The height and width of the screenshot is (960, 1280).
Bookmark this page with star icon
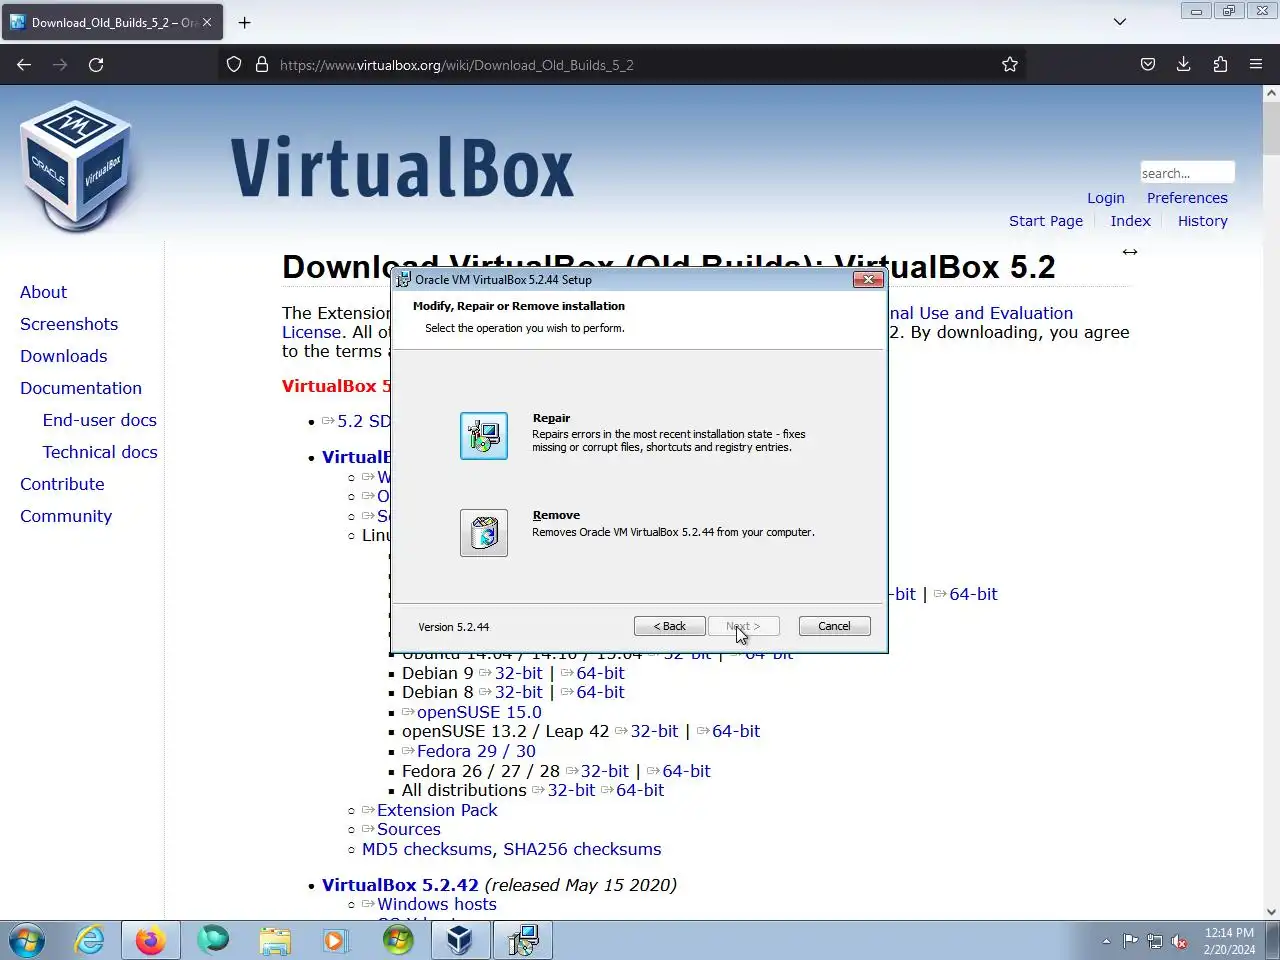click(1010, 65)
